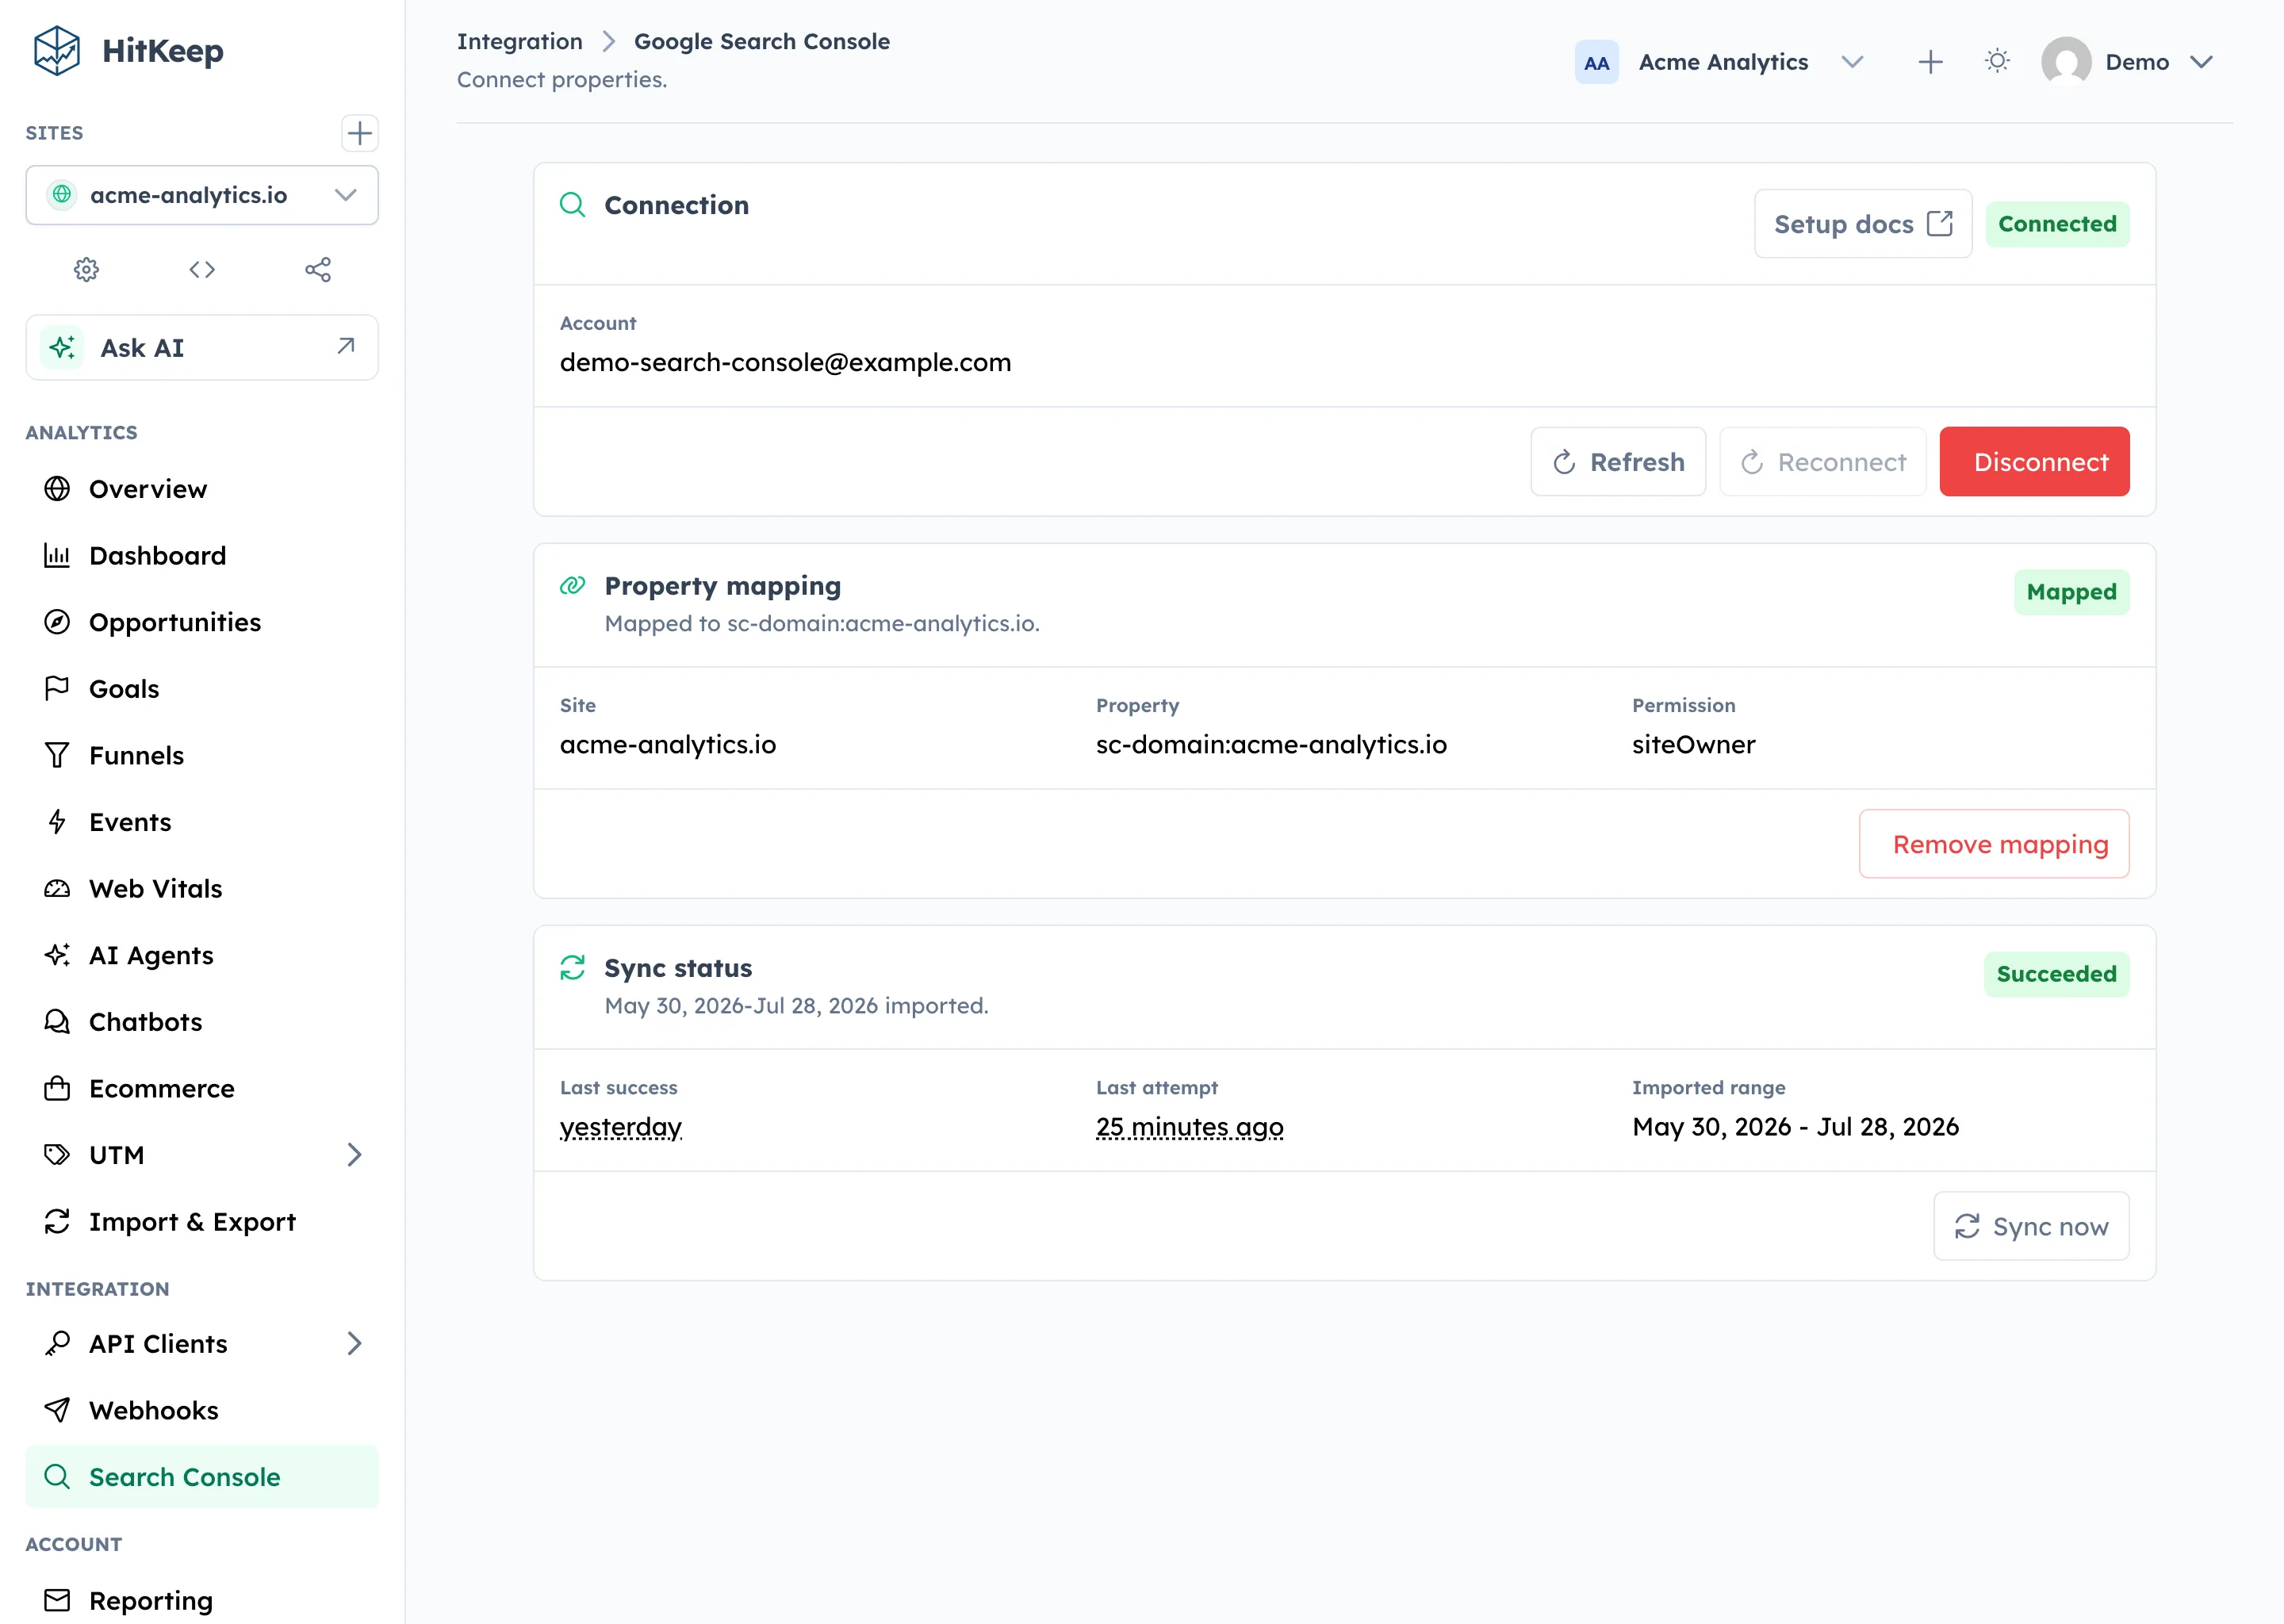The width and height of the screenshot is (2284, 1624).
Task: Open the Funnels page
Action: click(x=202, y=756)
